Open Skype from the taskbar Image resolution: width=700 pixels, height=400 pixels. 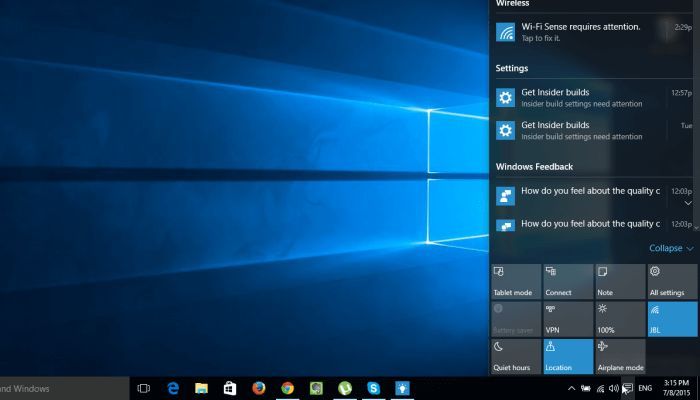373,388
